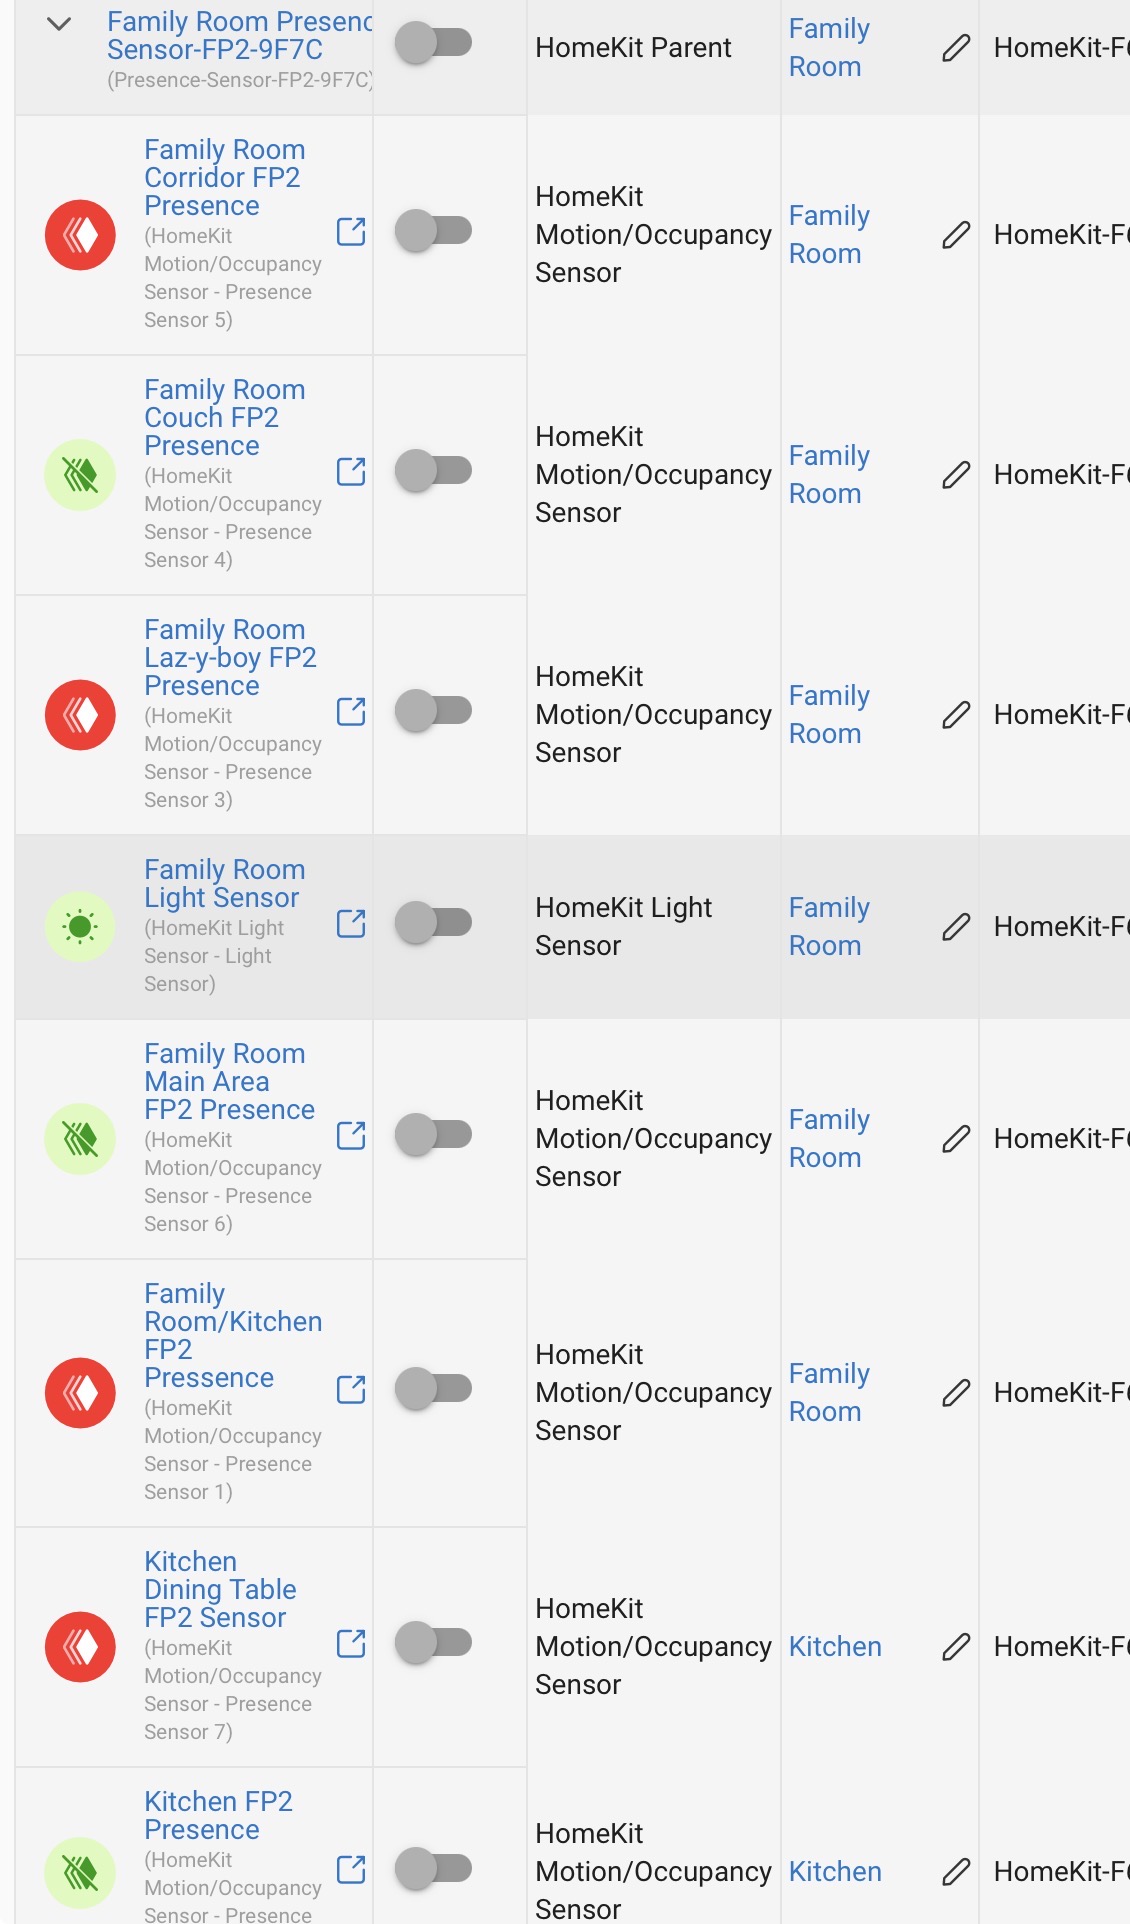Screen dimensions: 1130x1924
Task: Click the pencil edit icon for Kitchen Dining Table row
Action: (956, 1646)
